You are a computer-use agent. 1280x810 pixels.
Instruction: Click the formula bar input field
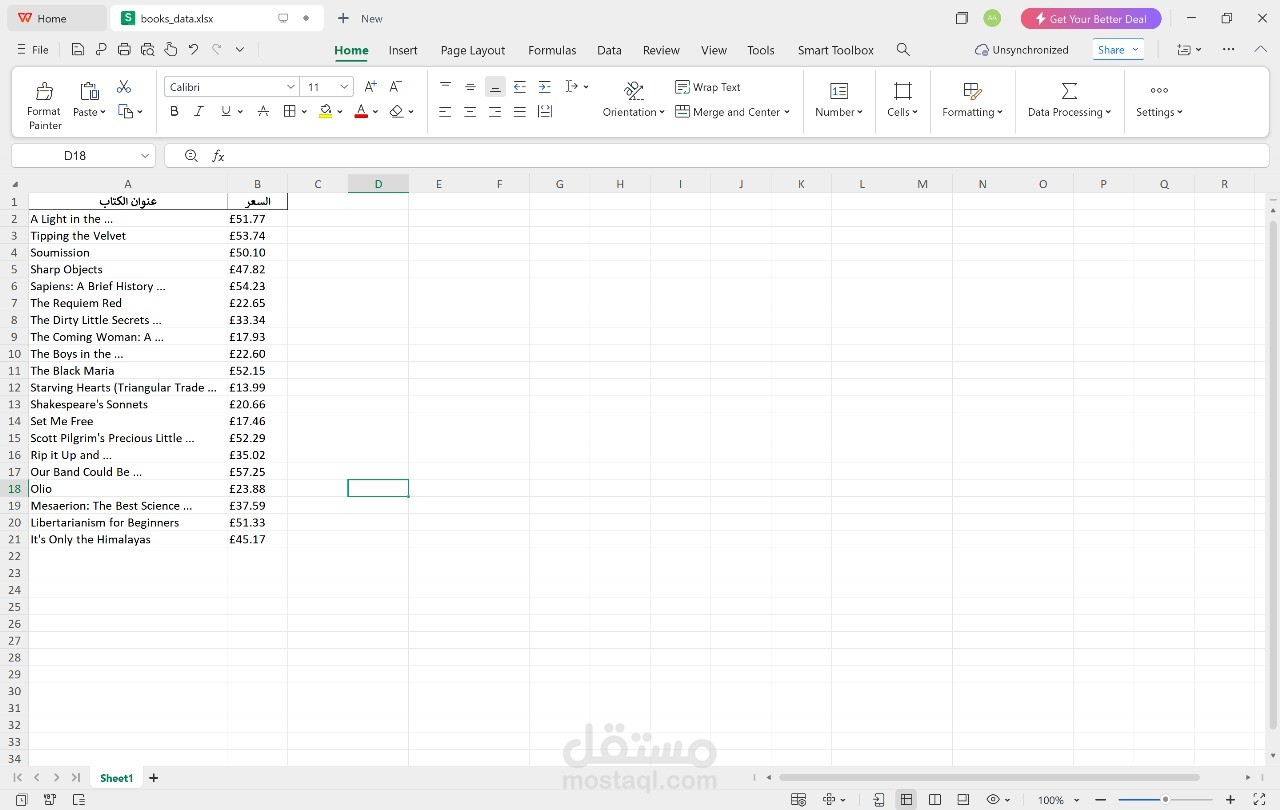point(750,156)
